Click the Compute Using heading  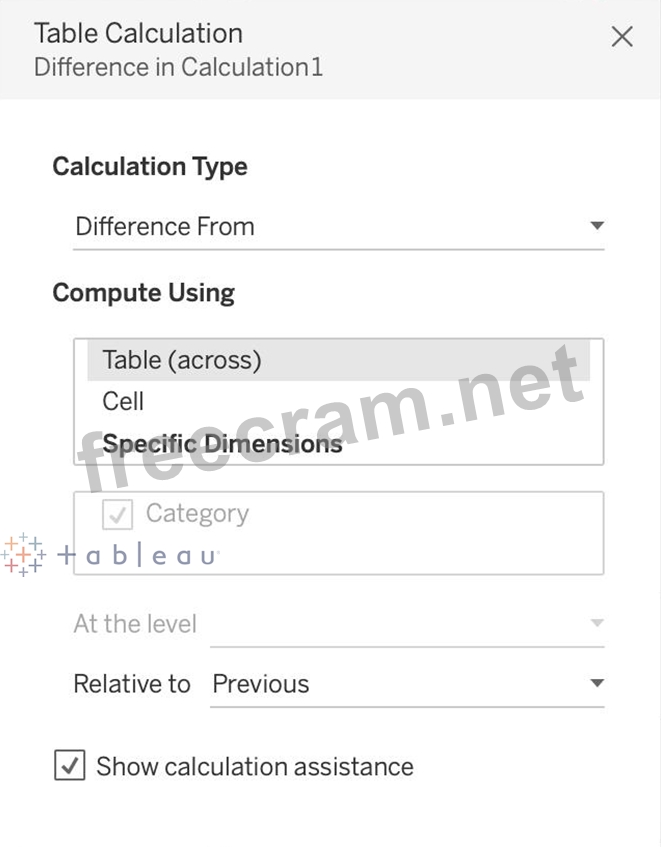tap(143, 293)
